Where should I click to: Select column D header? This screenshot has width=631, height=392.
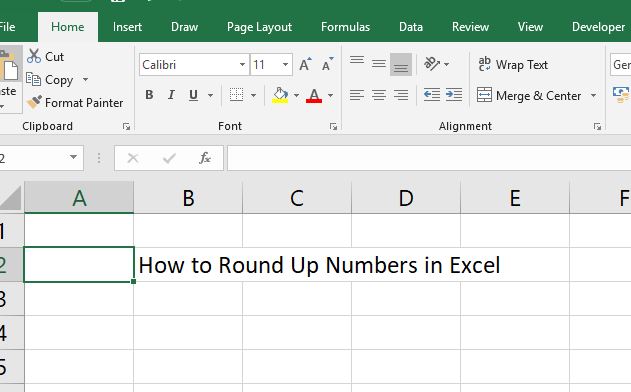(x=406, y=198)
